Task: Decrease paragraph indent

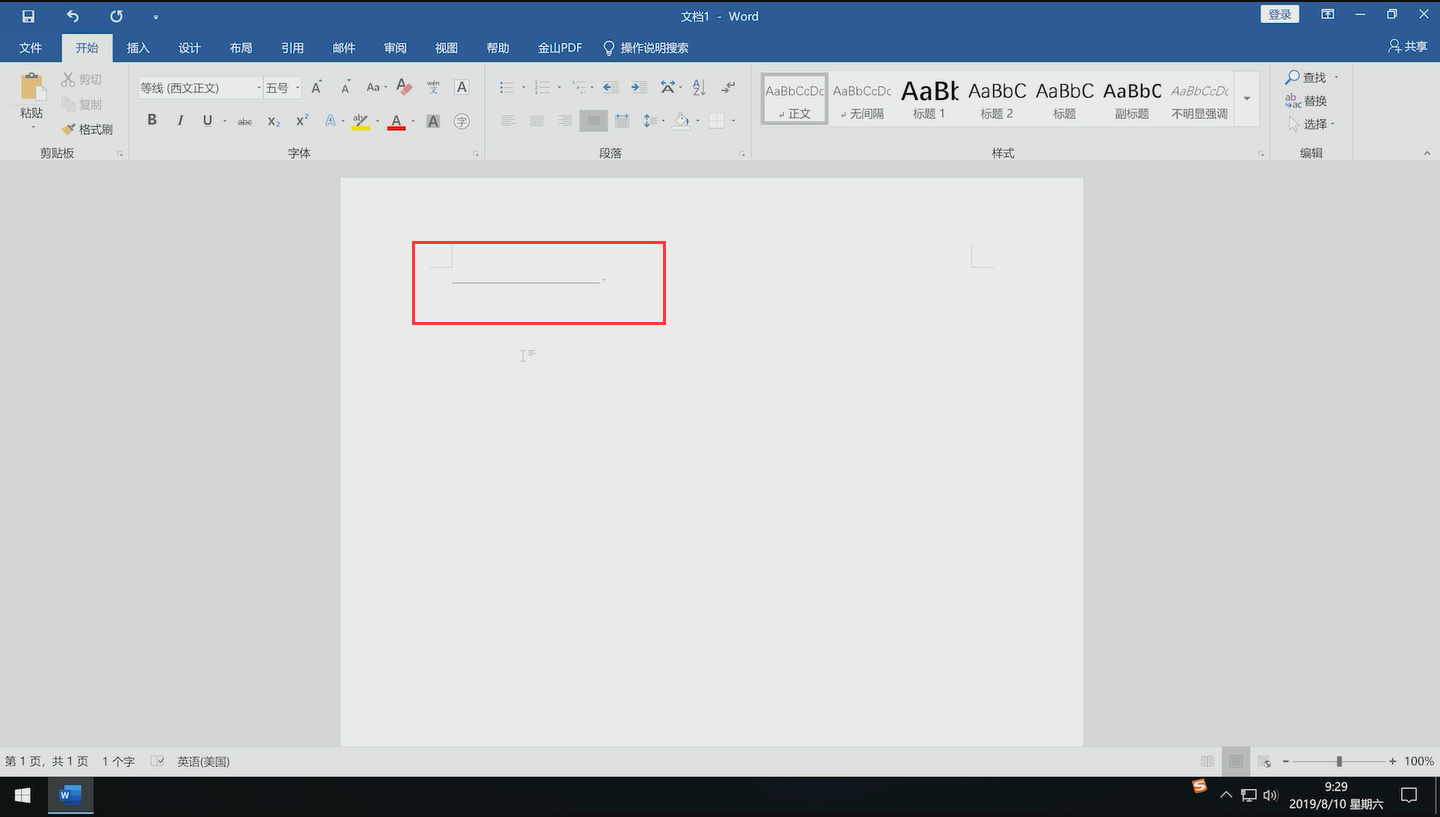Action: pyautogui.click(x=610, y=88)
